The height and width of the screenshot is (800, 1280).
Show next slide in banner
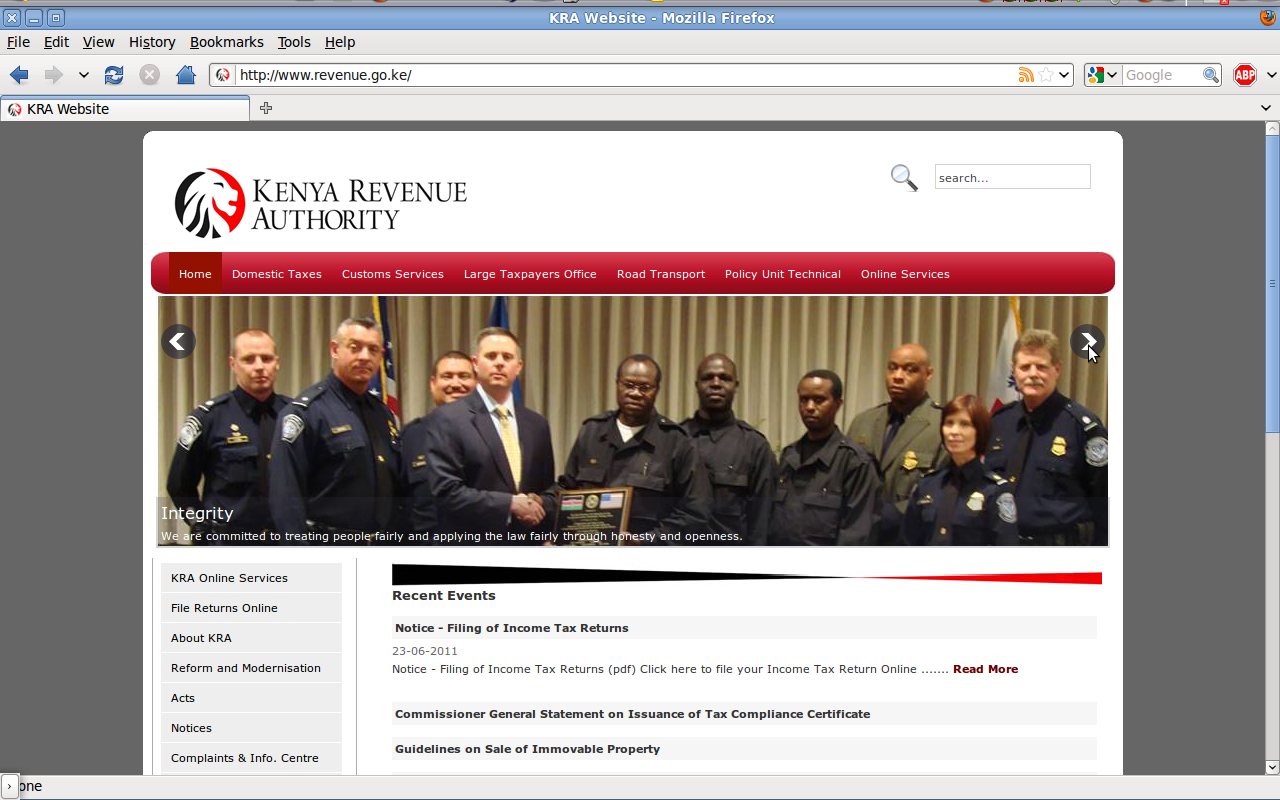pos(1087,341)
